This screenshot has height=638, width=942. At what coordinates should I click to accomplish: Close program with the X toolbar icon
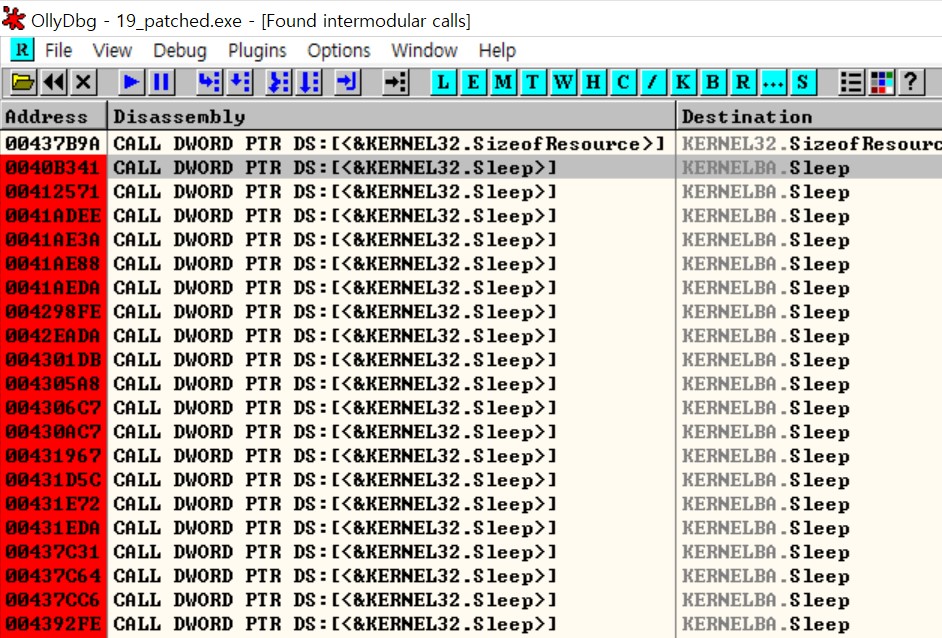click(x=84, y=82)
